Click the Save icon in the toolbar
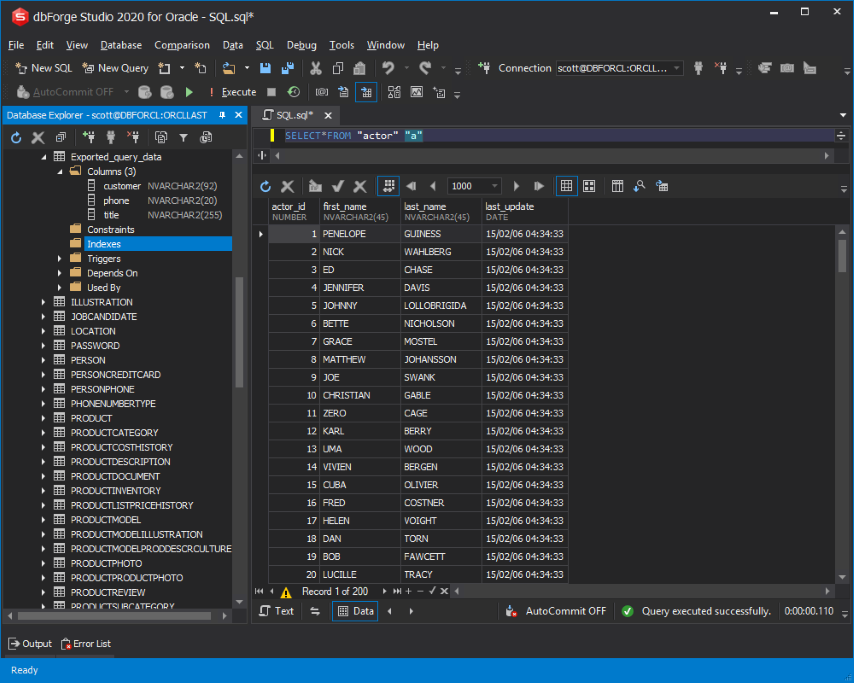 tap(265, 68)
